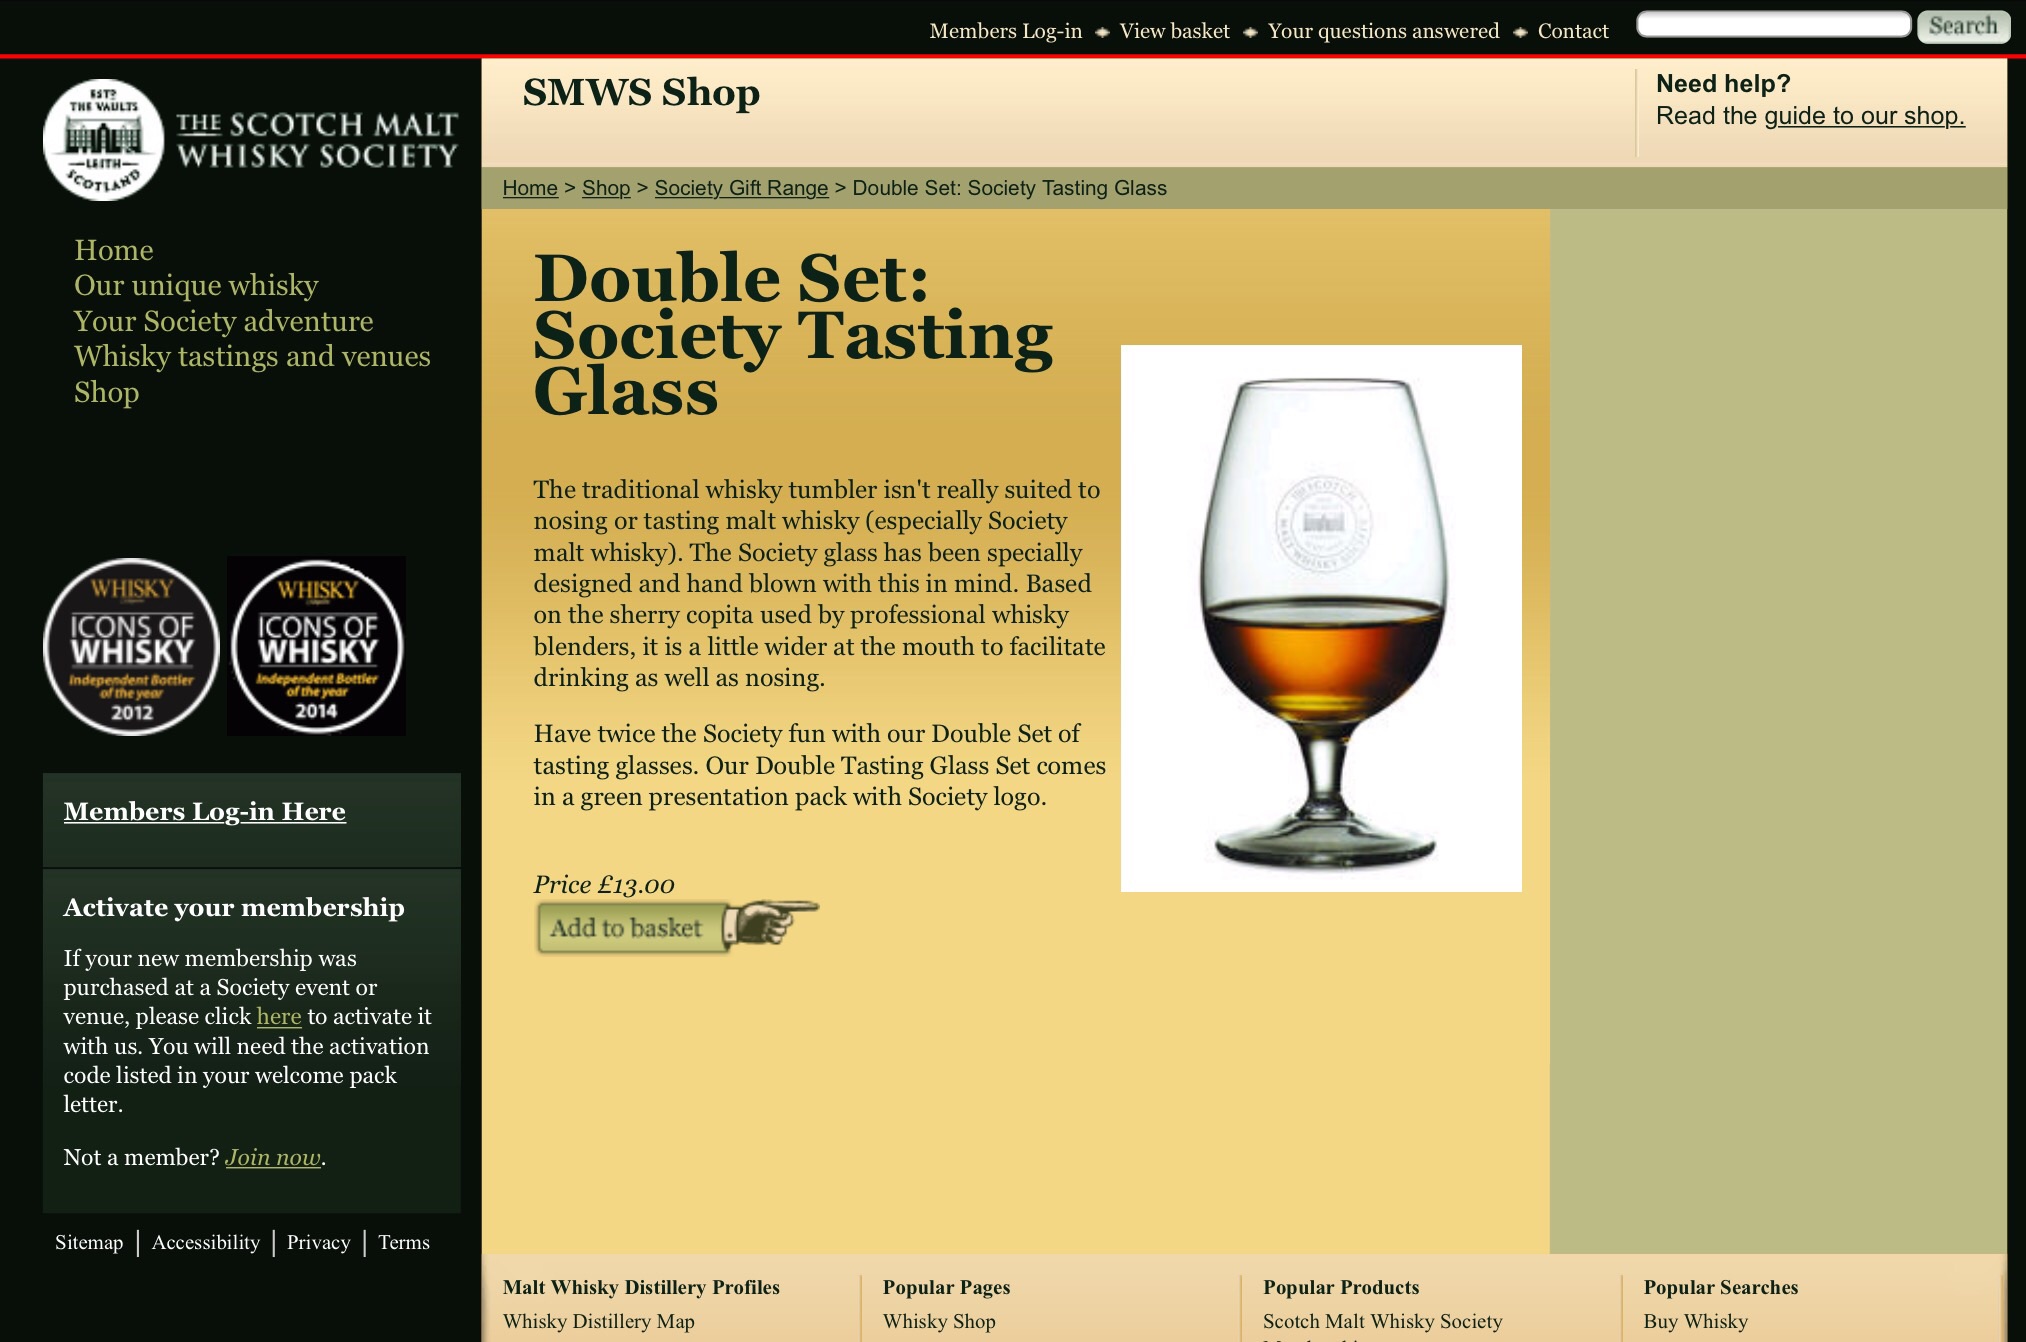The height and width of the screenshot is (1342, 2026).
Task: Open Whisky Distillery Map link
Action: pos(599,1322)
